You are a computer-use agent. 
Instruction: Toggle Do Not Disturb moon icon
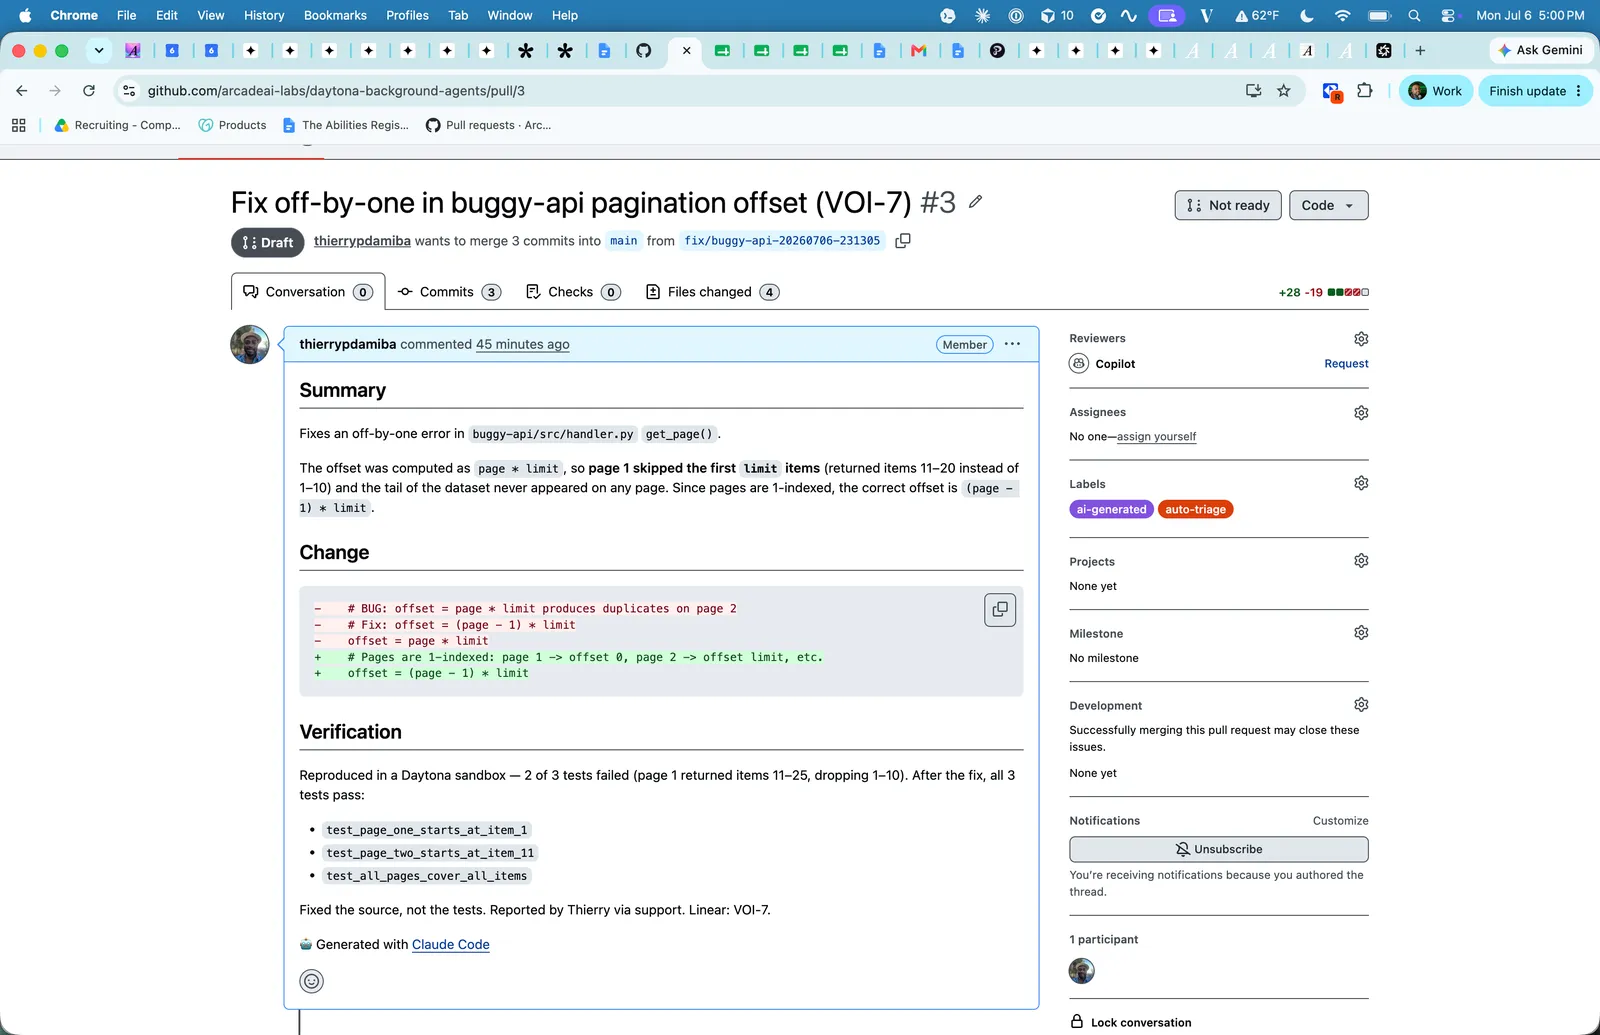tap(1307, 15)
